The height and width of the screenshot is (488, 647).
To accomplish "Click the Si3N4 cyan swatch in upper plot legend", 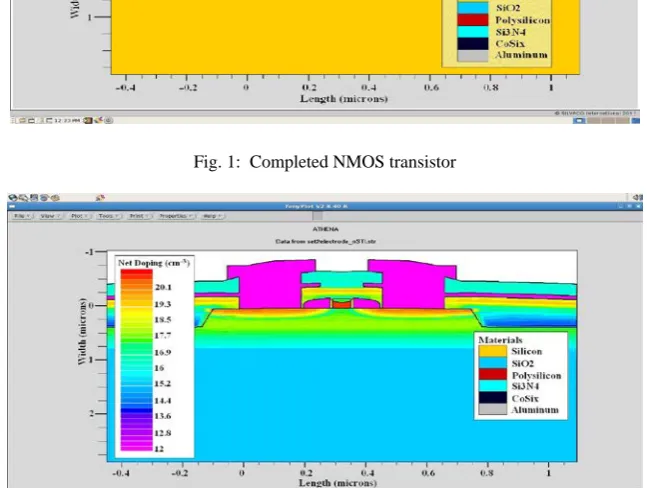I will (x=472, y=32).
